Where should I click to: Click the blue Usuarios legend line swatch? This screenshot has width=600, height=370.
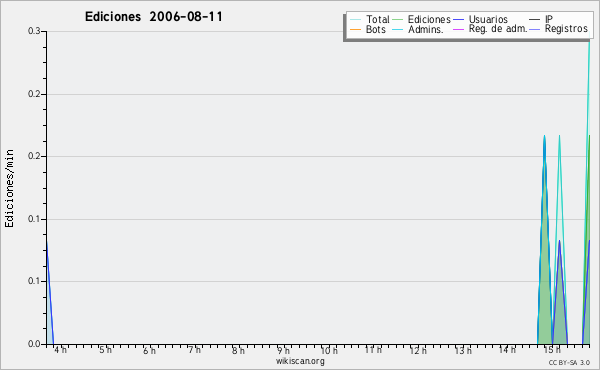coord(458,20)
